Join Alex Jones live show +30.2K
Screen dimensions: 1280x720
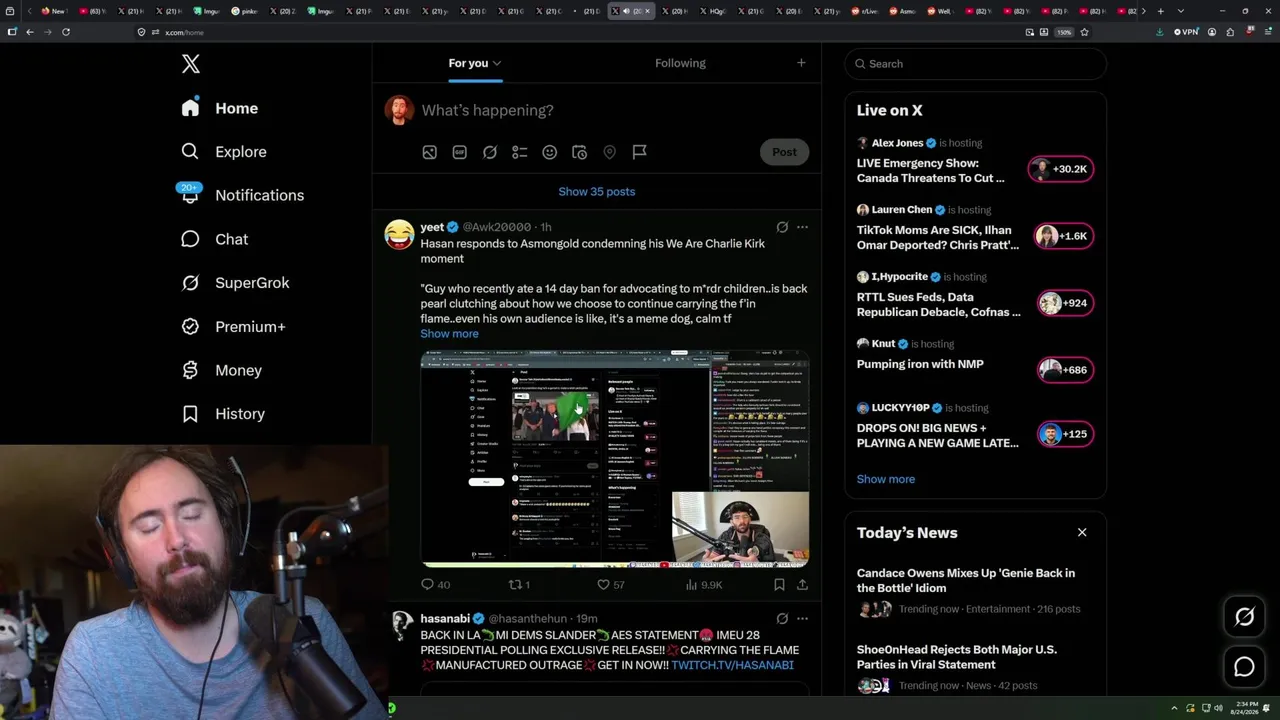(x=1061, y=169)
